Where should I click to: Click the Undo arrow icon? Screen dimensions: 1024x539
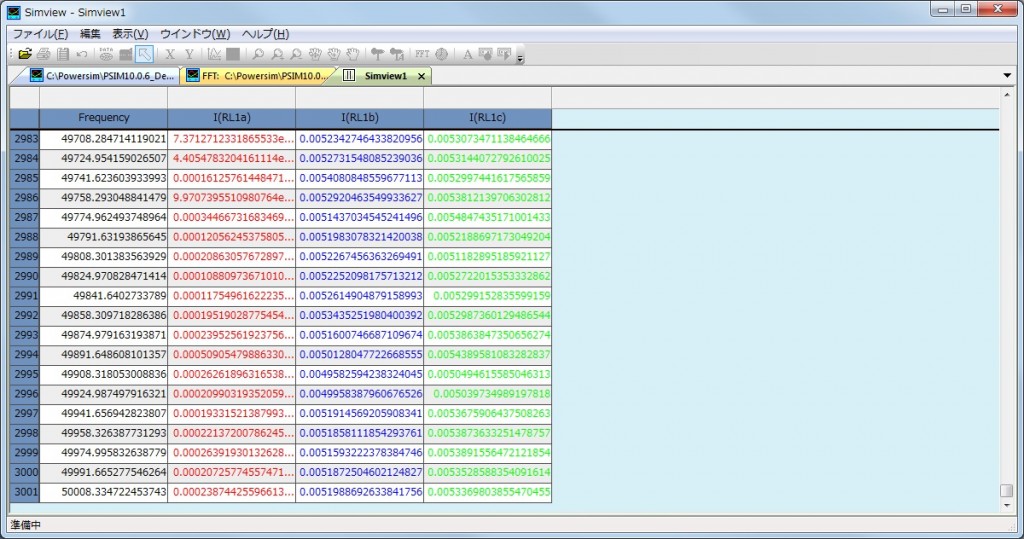pyautogui.click(x=82, y=54)
